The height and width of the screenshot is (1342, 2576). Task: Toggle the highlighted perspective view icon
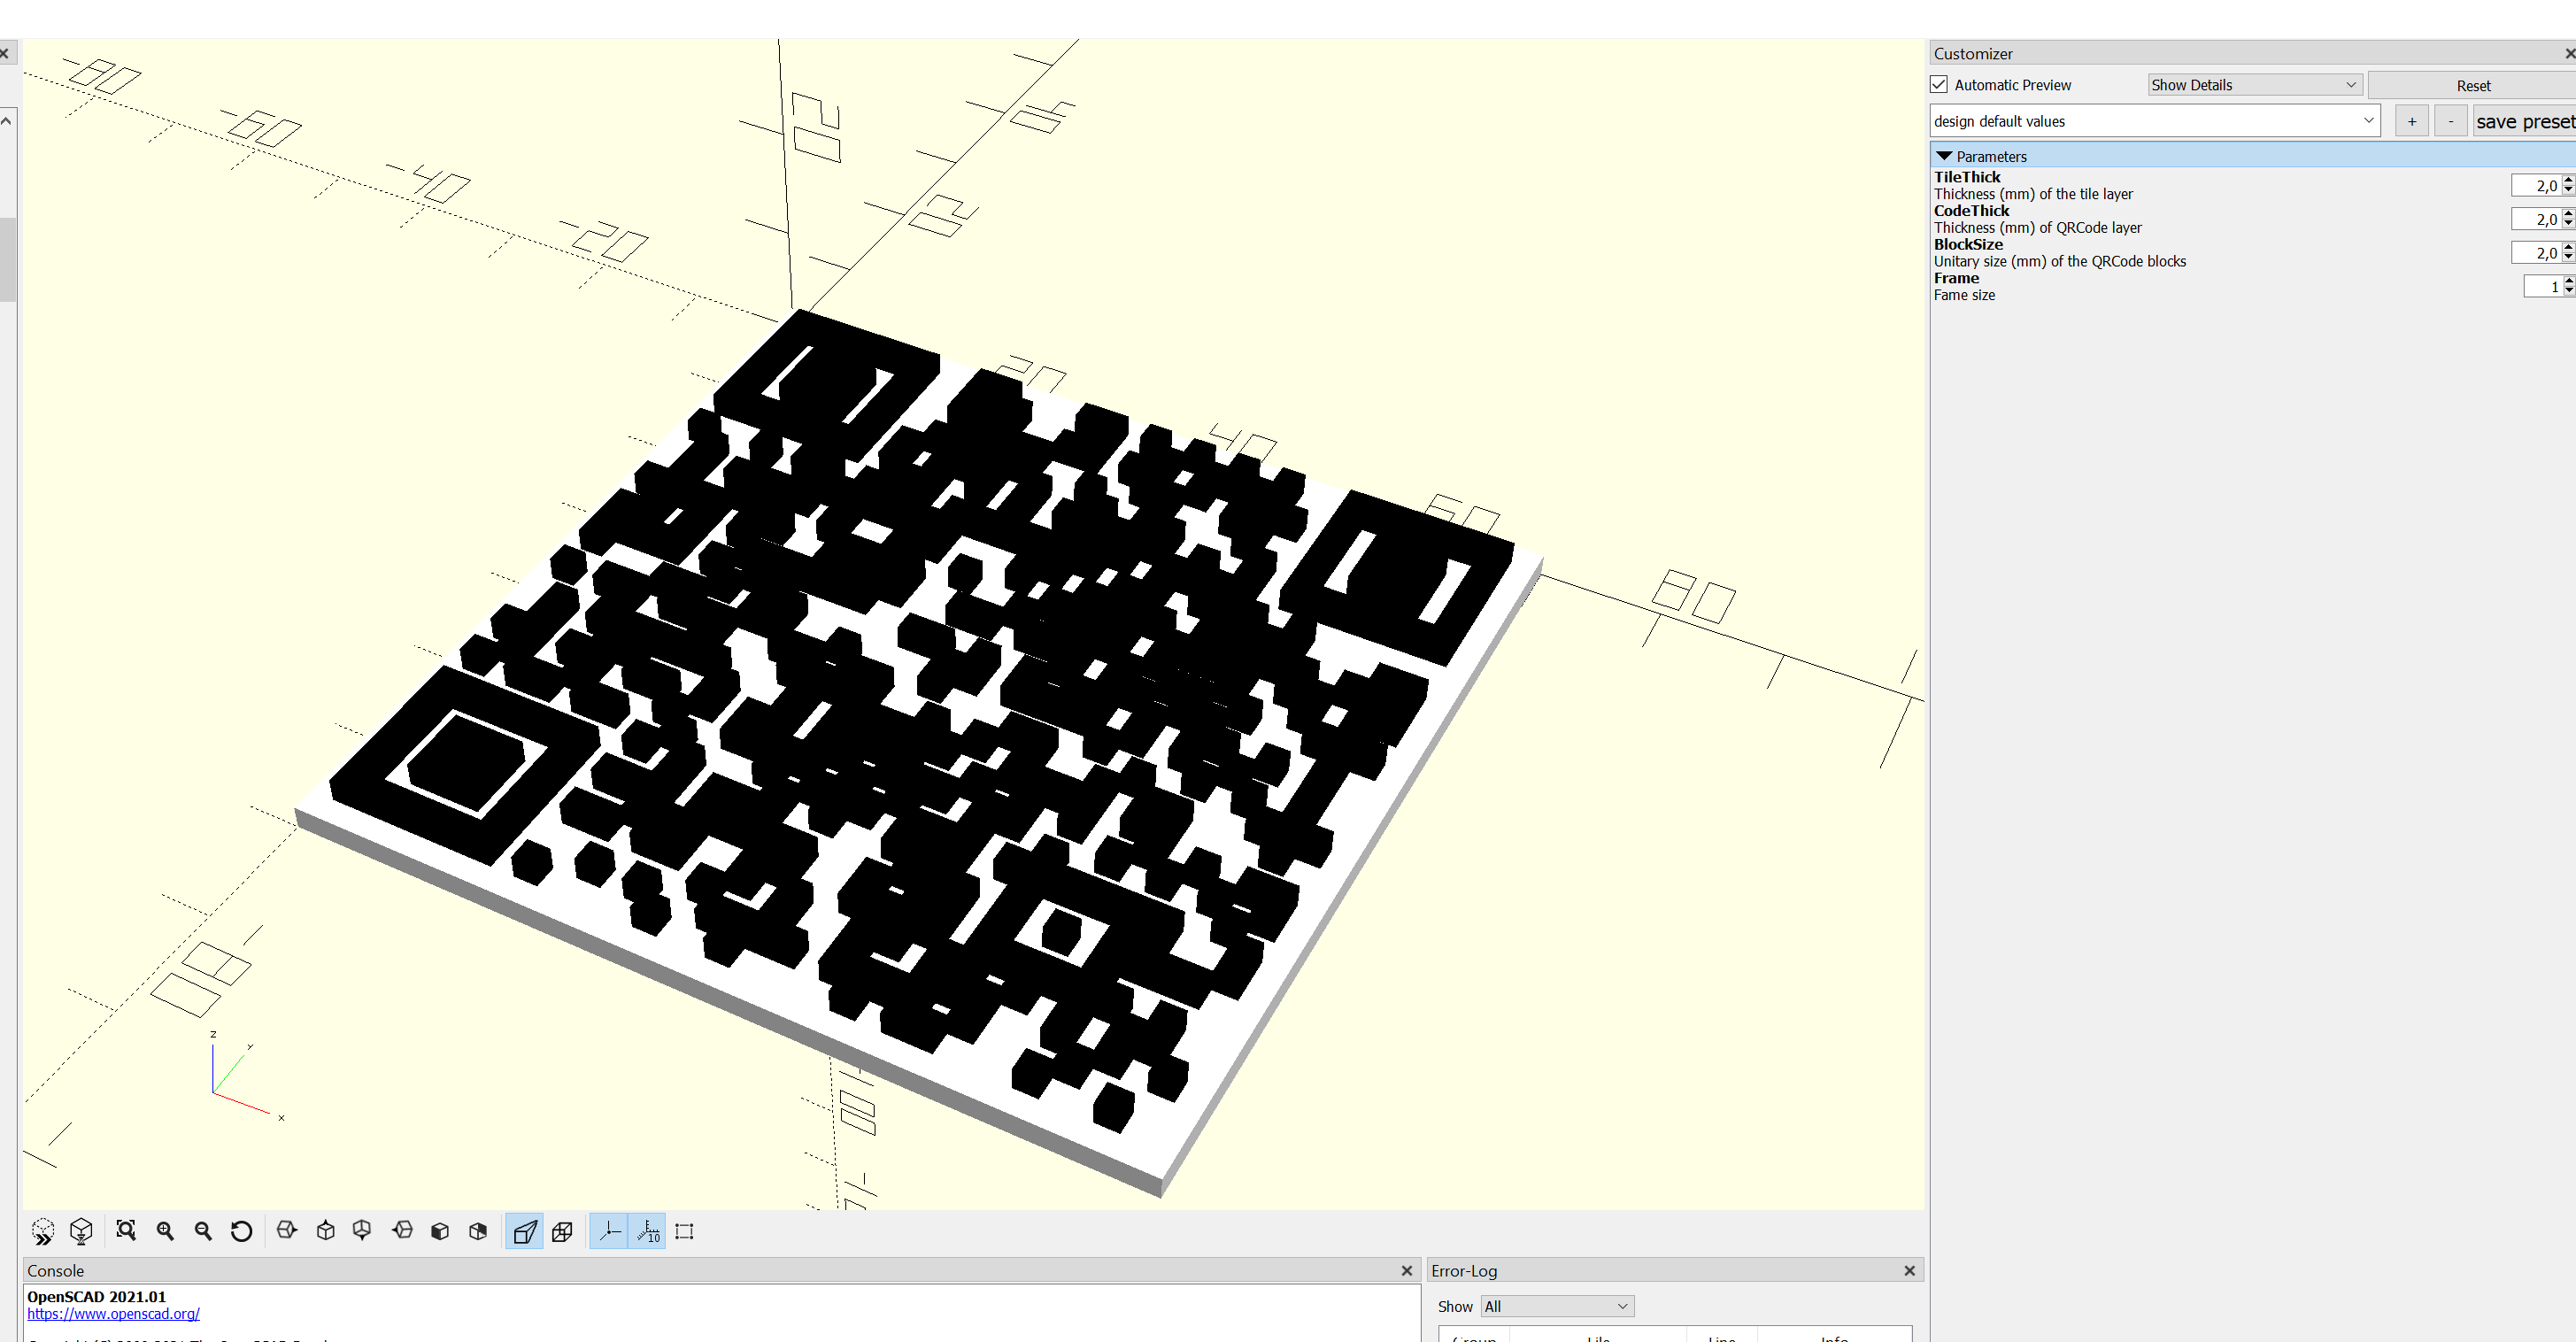tap(524, 1231)
